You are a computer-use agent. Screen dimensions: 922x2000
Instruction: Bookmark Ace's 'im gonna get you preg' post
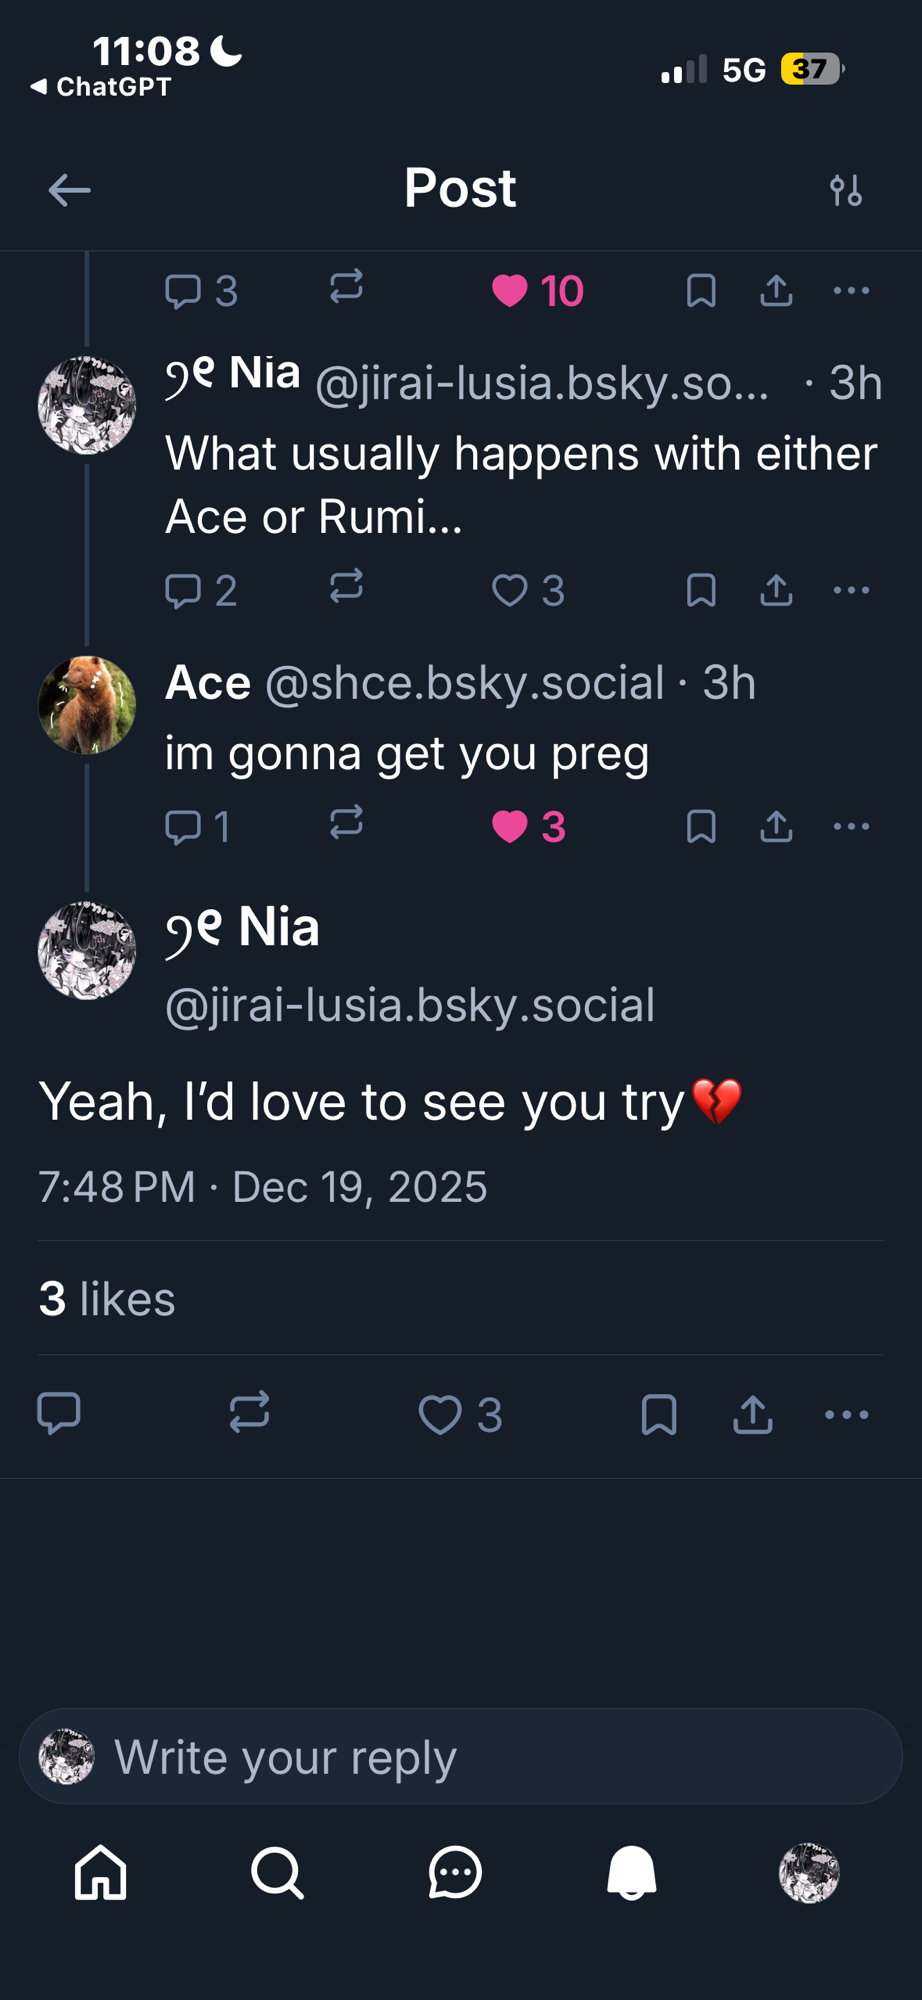[x=701, y=827]
